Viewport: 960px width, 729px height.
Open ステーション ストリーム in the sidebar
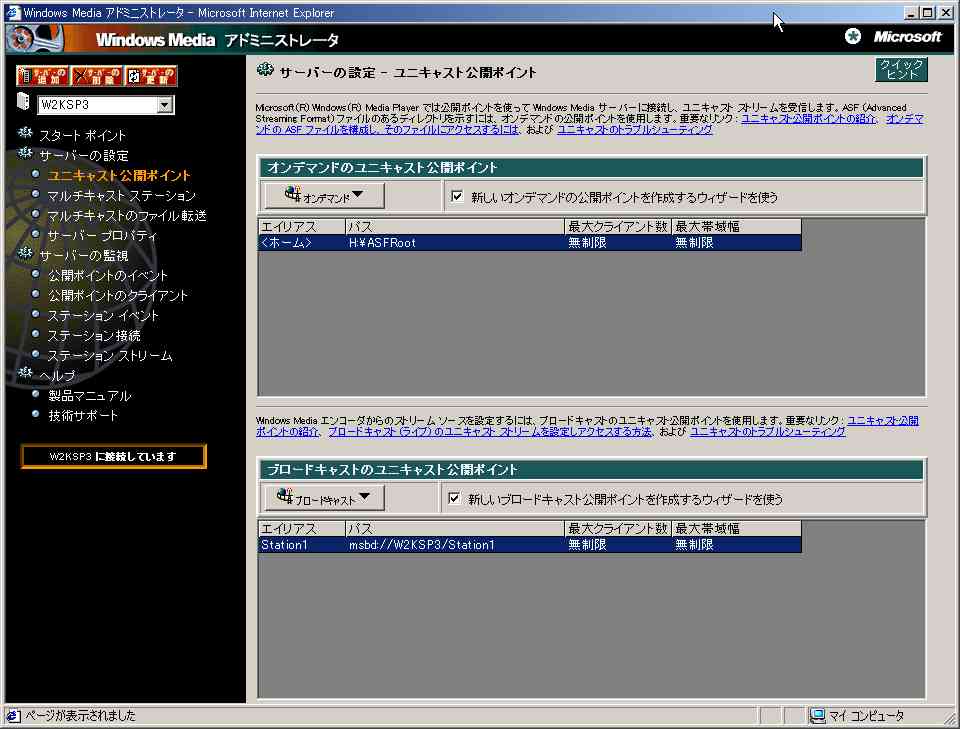tap(110, 356)
